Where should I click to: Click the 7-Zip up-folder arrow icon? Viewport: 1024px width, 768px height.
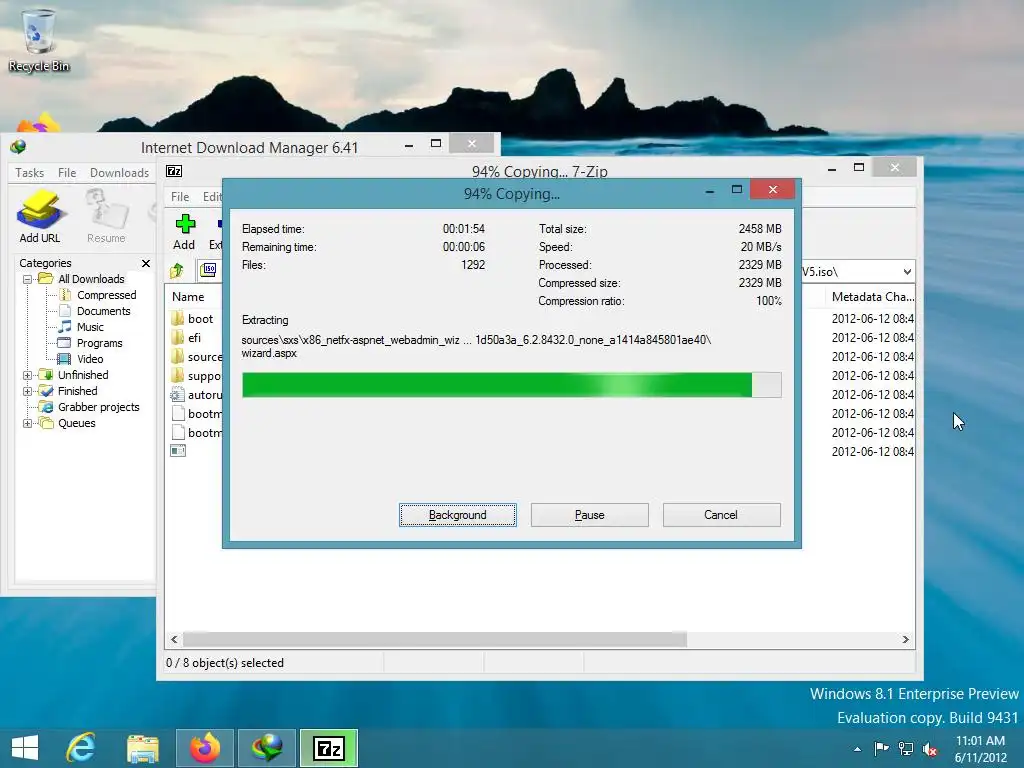tap(176, 270)
